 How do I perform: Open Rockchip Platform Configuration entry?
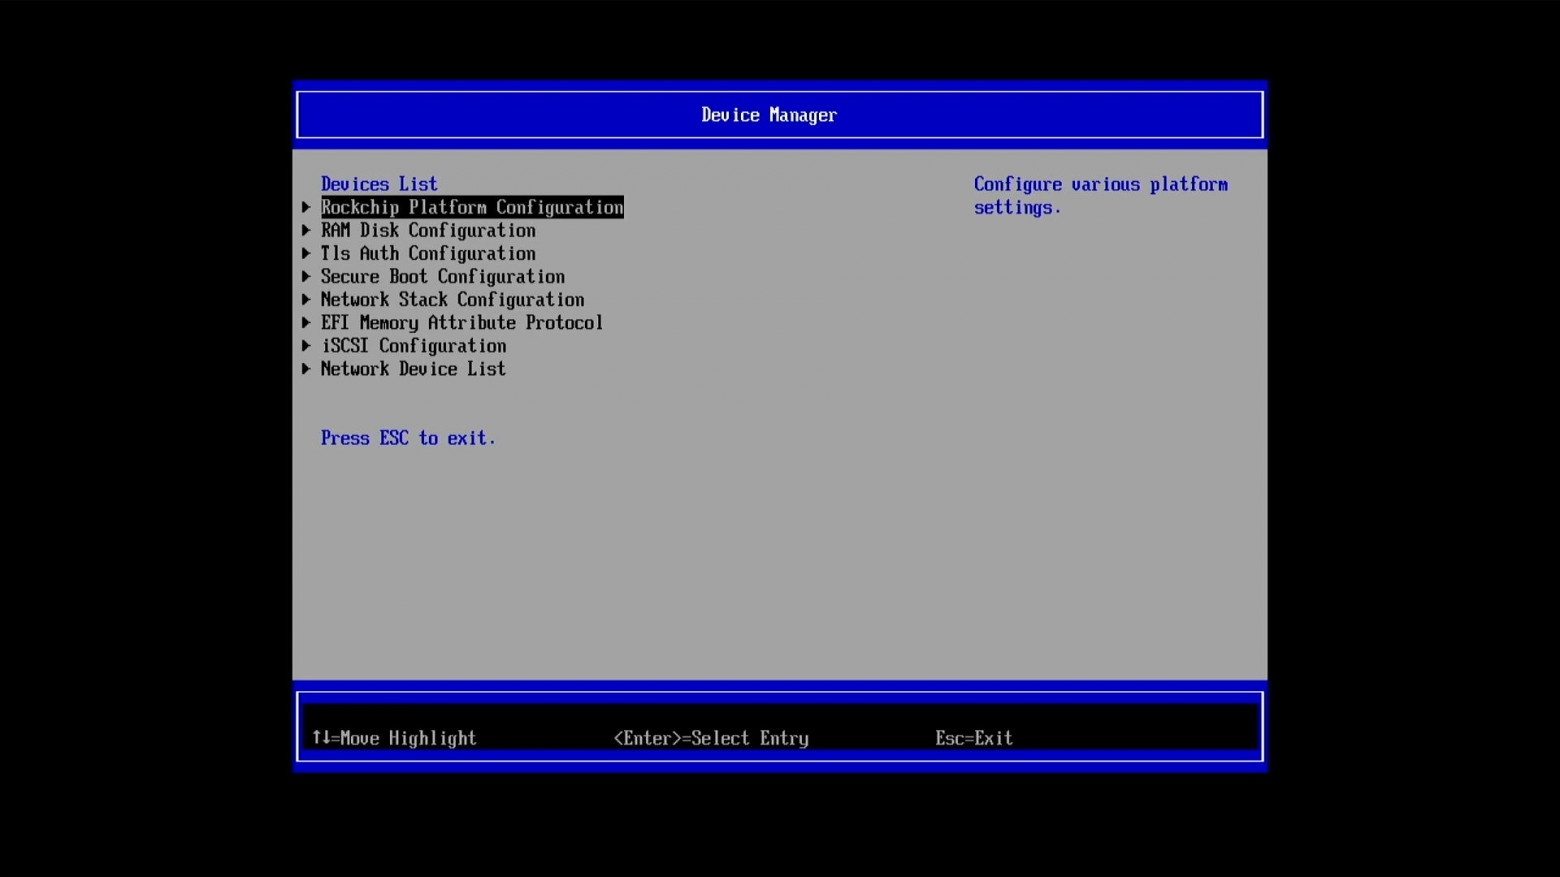[x=472, y=207]
